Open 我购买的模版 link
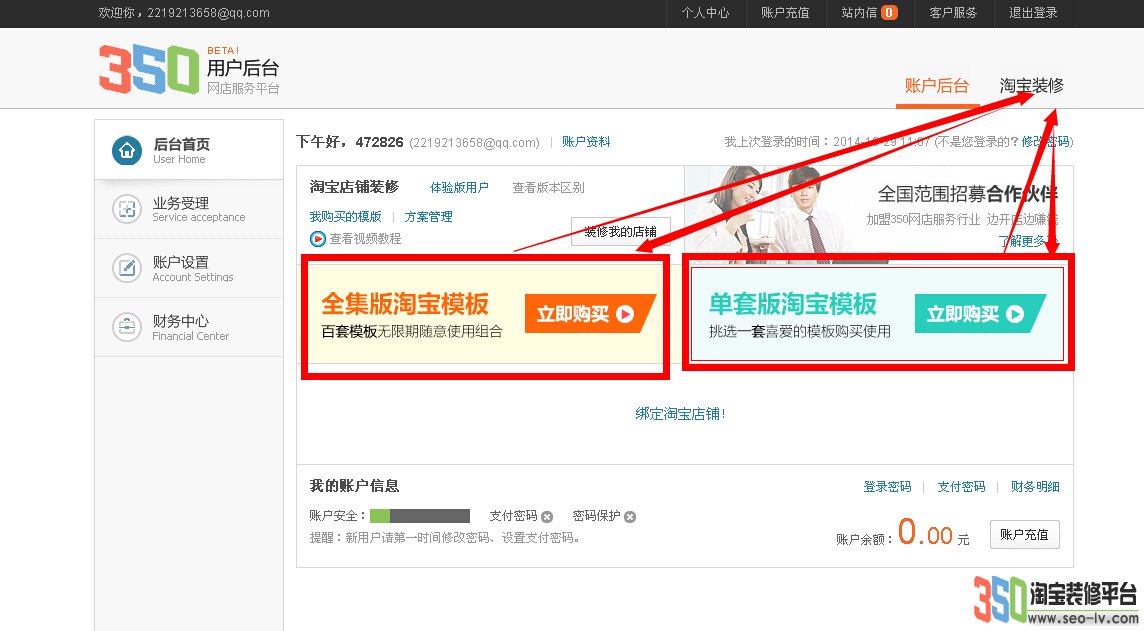Screen dimensions: 1144x631 [x=345, y=217]
